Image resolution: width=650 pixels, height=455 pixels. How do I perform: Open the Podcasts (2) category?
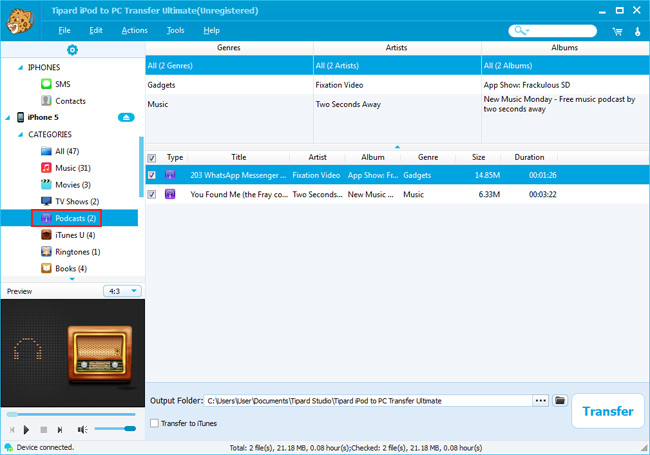coord(75,218)
